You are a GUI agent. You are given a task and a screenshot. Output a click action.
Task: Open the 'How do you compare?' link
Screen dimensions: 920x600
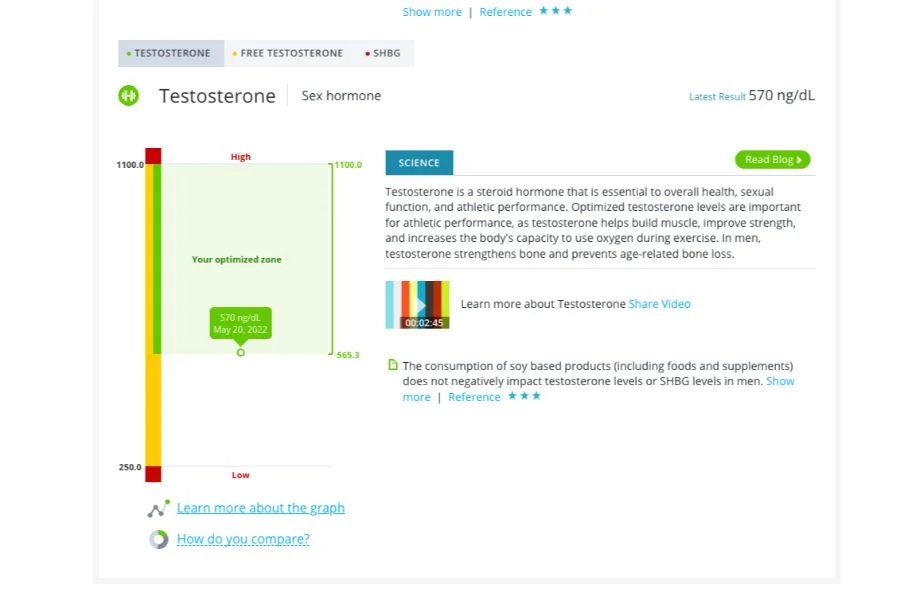point(243,539)
